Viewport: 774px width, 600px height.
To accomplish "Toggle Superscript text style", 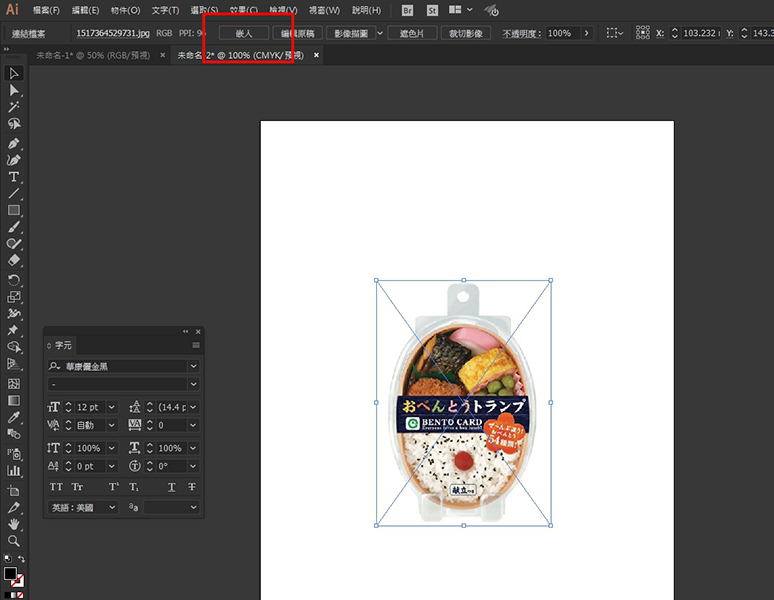I will coord(114,487).
